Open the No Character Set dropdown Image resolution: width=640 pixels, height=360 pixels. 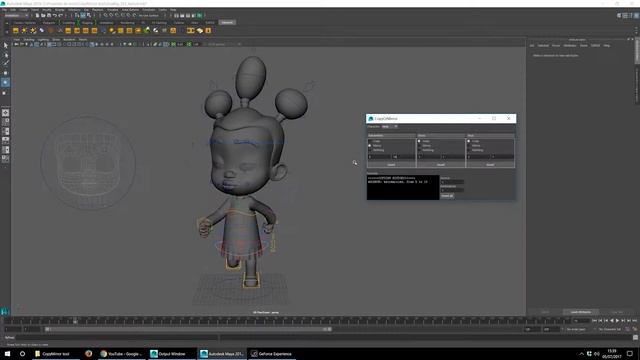611,329
